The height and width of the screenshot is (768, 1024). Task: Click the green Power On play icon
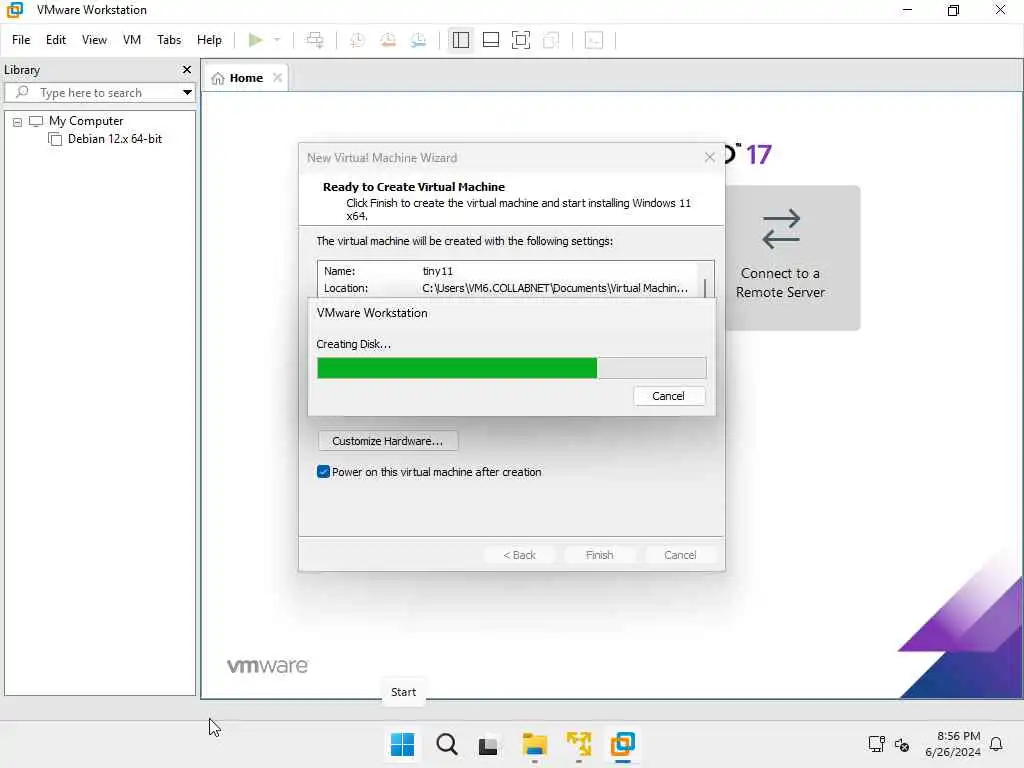click(255, 40)
